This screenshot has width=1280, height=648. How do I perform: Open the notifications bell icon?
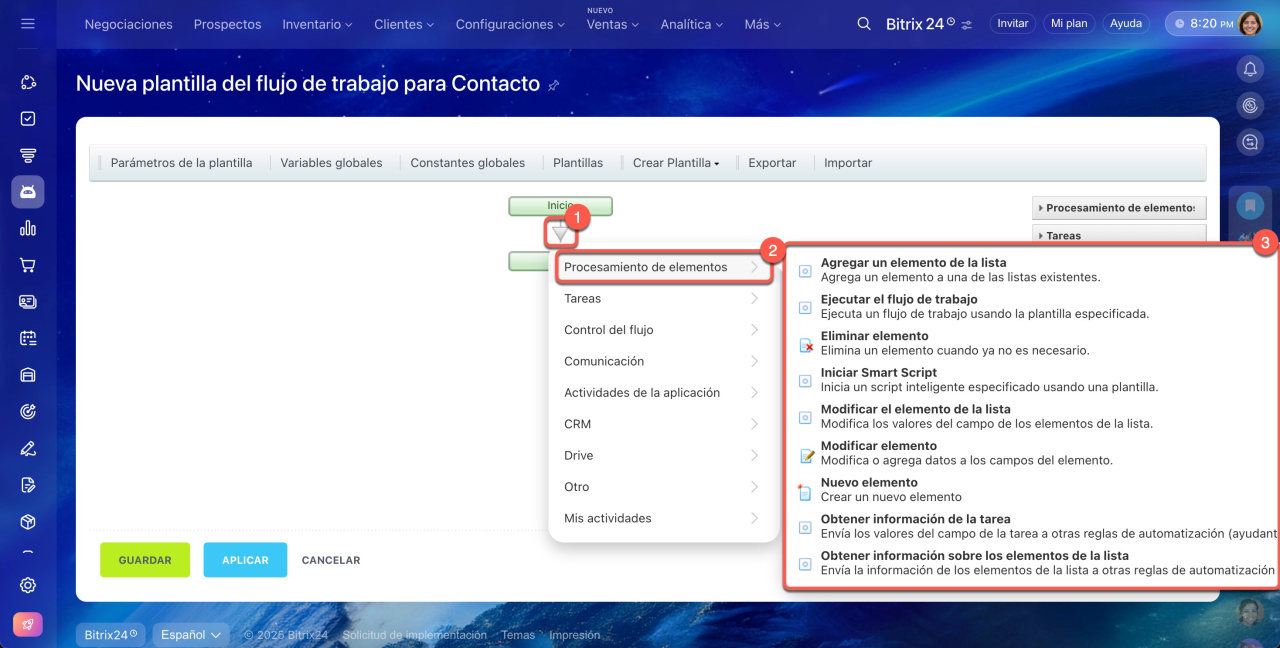pyautogui.click(x=1249, y=69)
